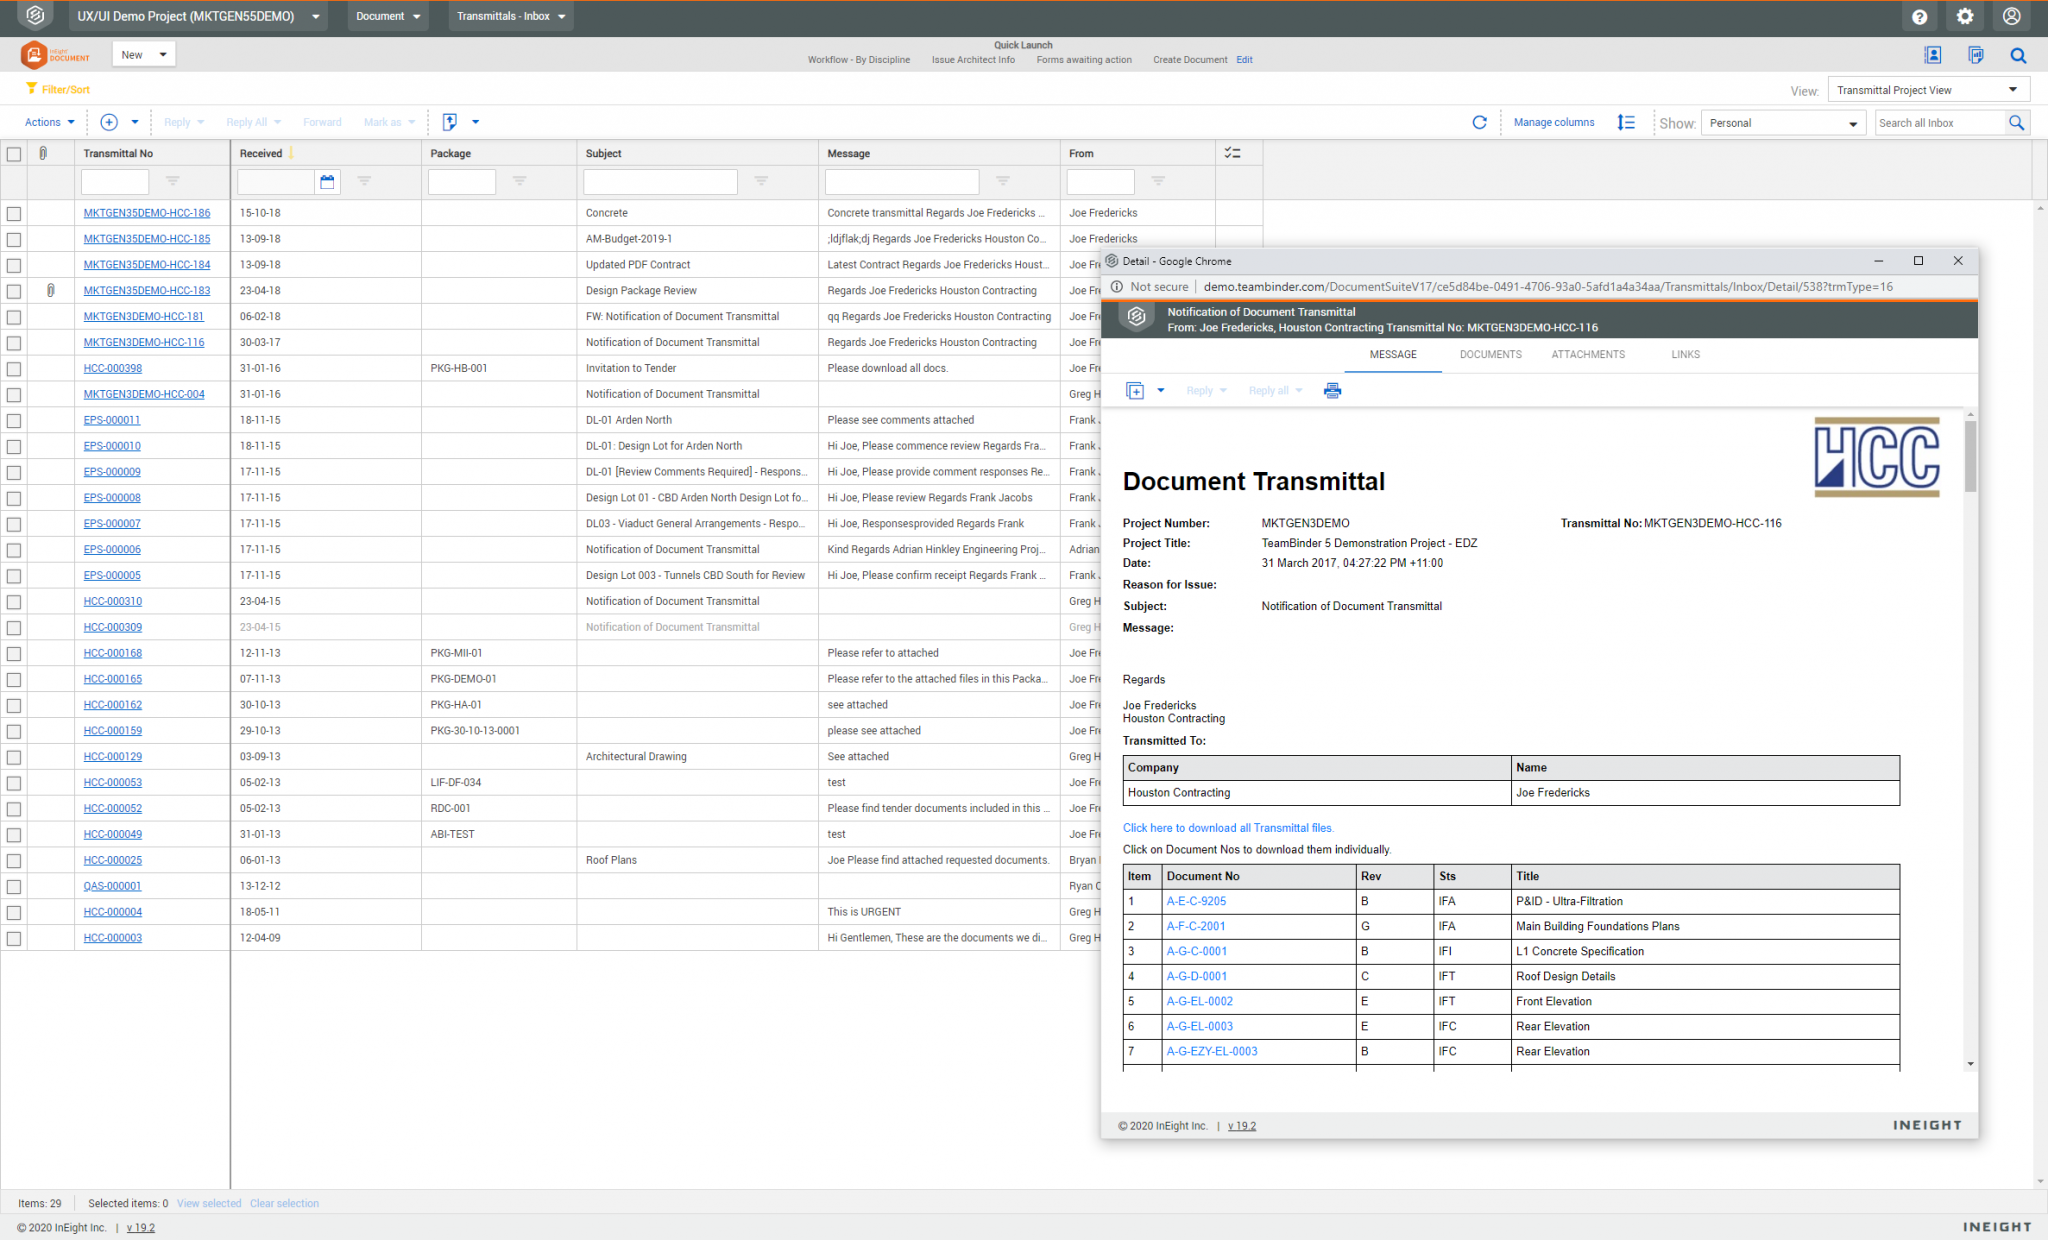Open the help icon in the header
Image resolution: width=2048 pixels, height=1240 pixels.
click(x=1919, y=16)
